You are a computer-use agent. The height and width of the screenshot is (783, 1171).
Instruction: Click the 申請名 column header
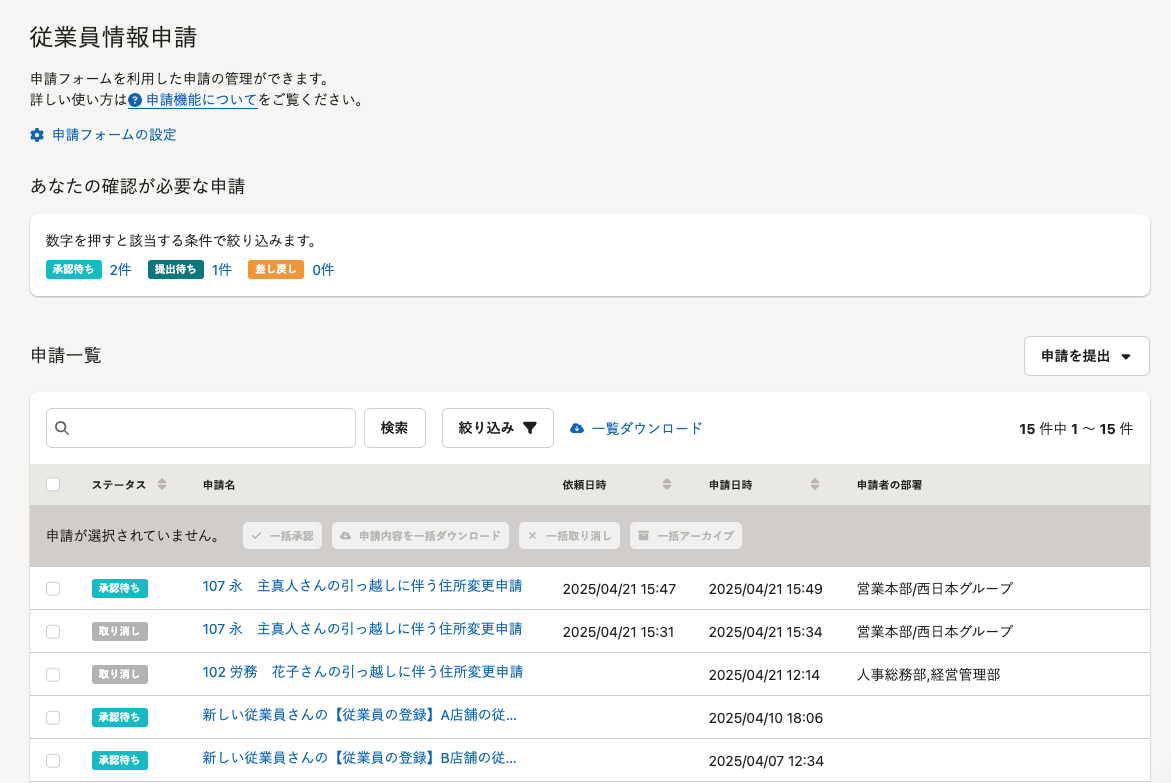click(219, 485)
